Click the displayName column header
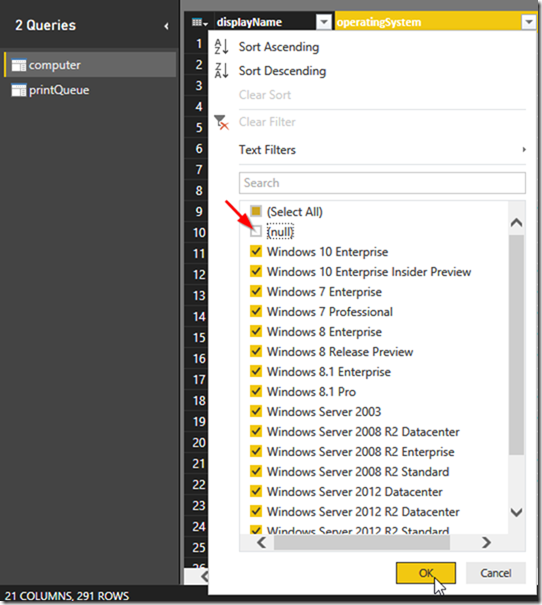 coord(266,22)
